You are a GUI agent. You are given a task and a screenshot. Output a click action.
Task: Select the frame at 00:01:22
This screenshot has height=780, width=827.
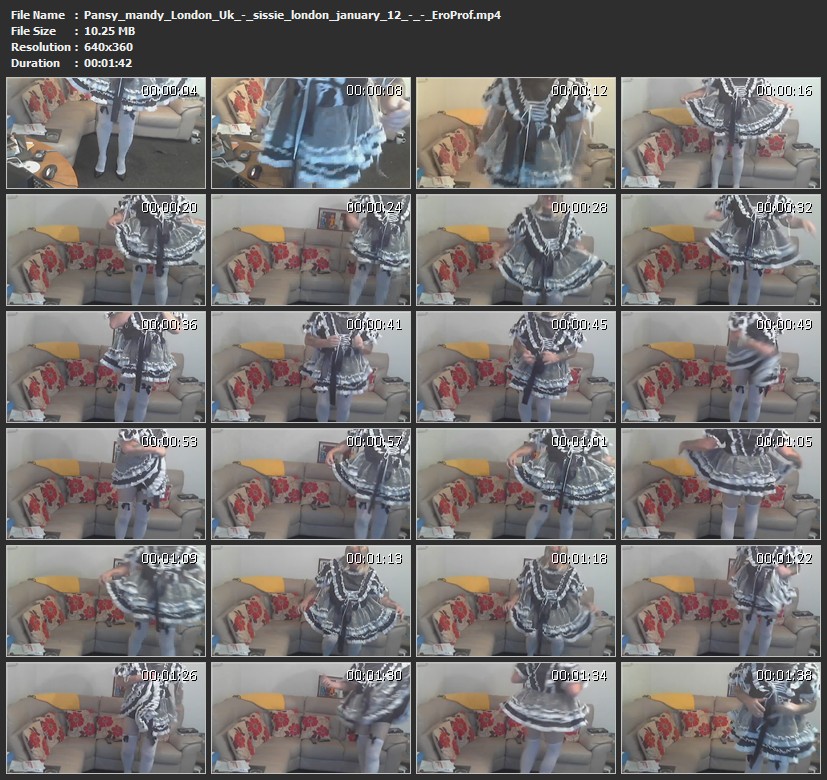click(x=720, y=600)
